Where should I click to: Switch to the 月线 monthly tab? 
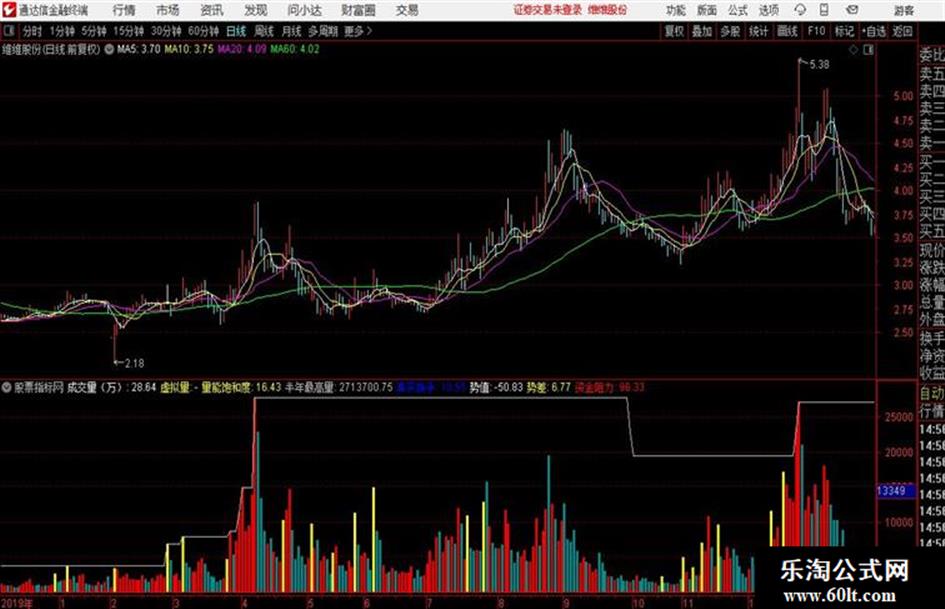(x=292, y=31)
